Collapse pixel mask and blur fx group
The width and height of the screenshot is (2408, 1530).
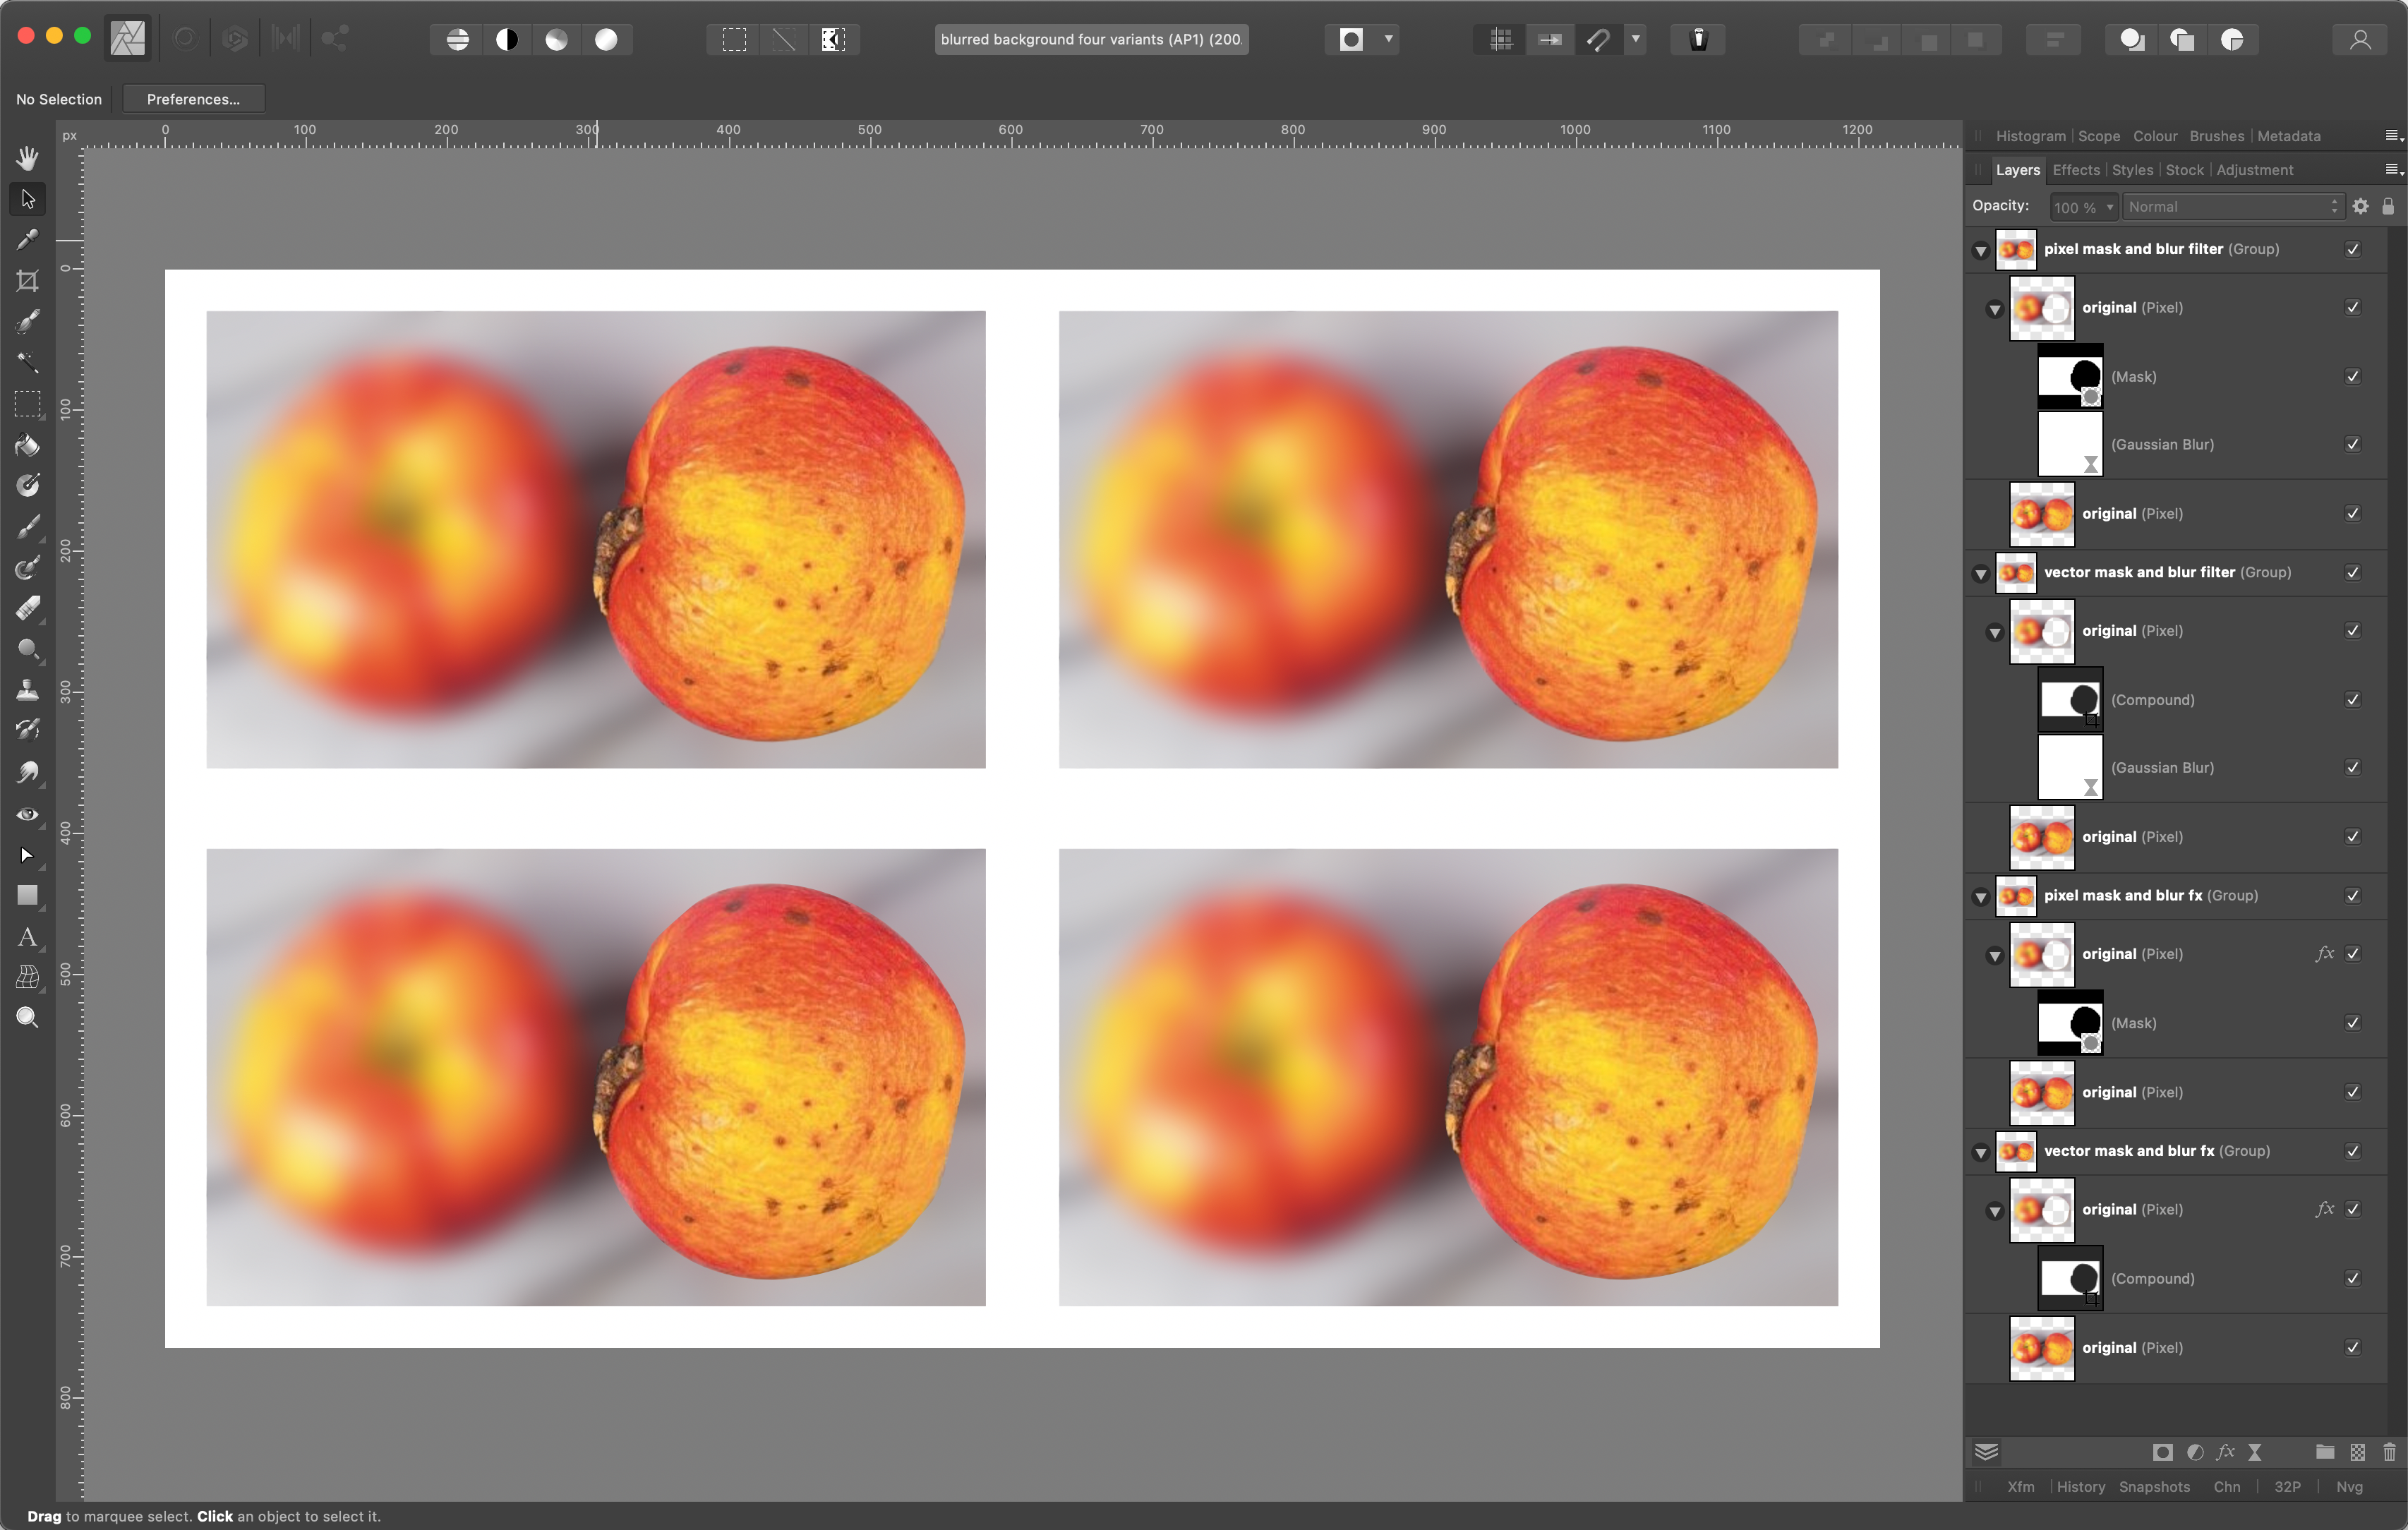tap(1980, 897)
